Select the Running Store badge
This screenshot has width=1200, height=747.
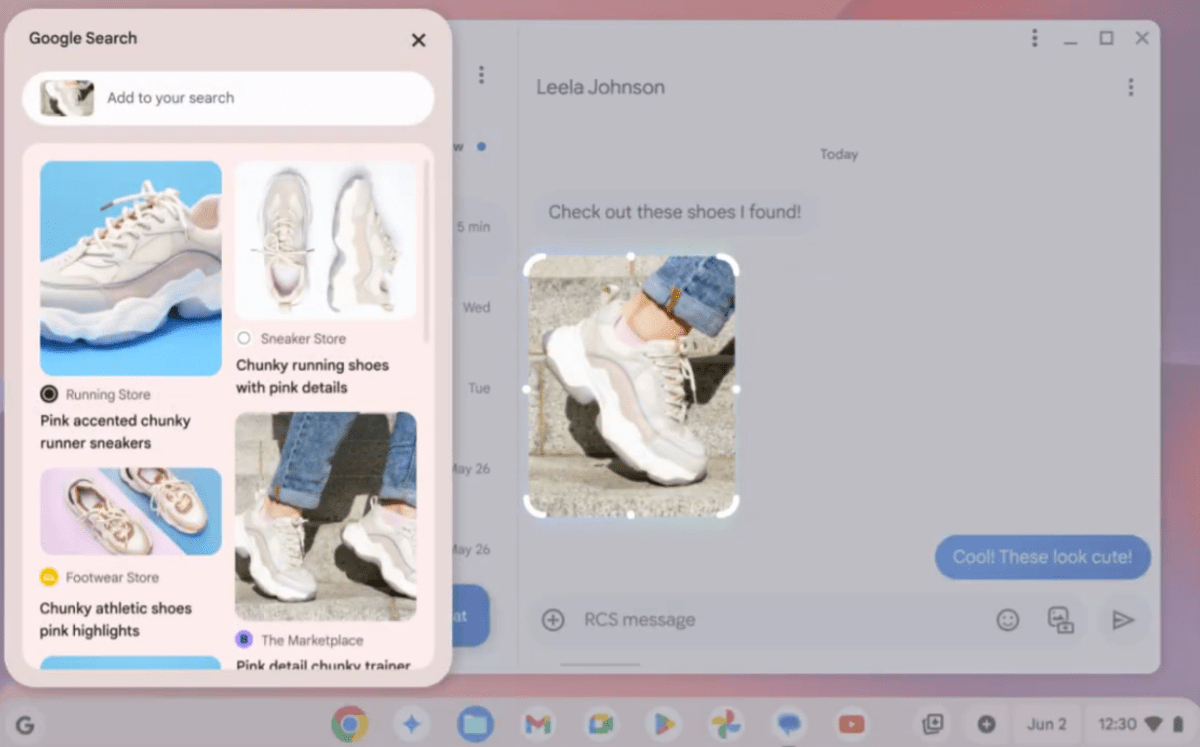[x=49, y=394]
